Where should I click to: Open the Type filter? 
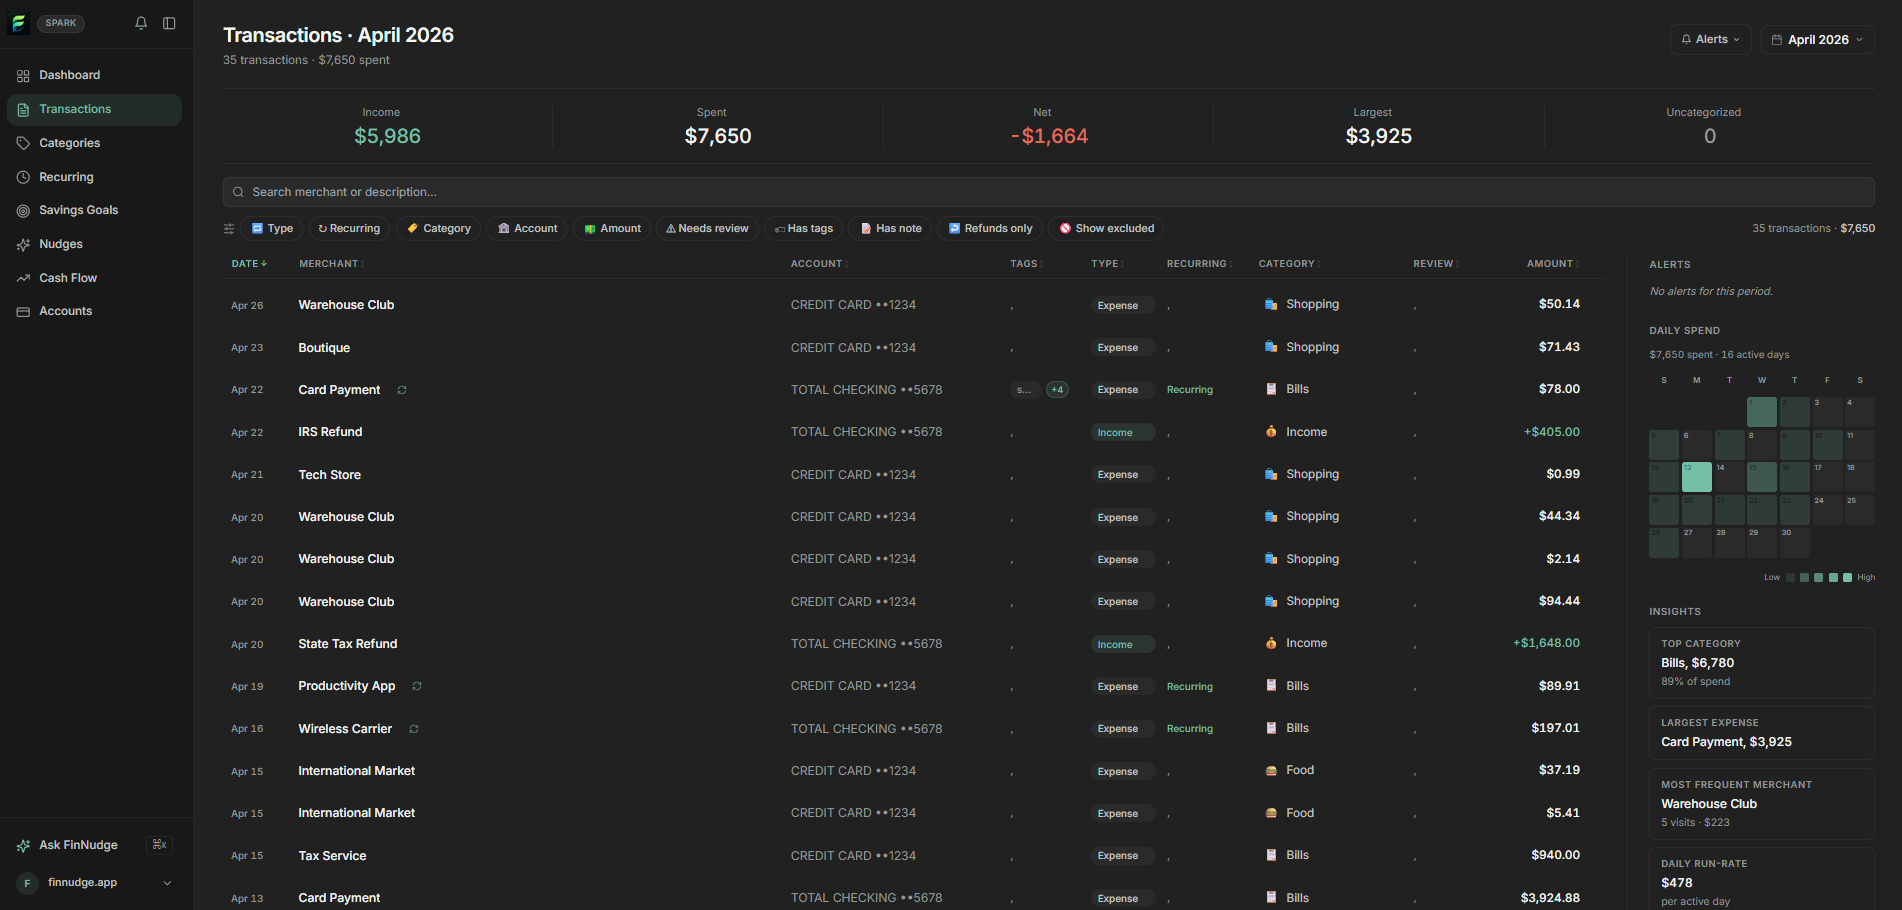click(272, 229)
